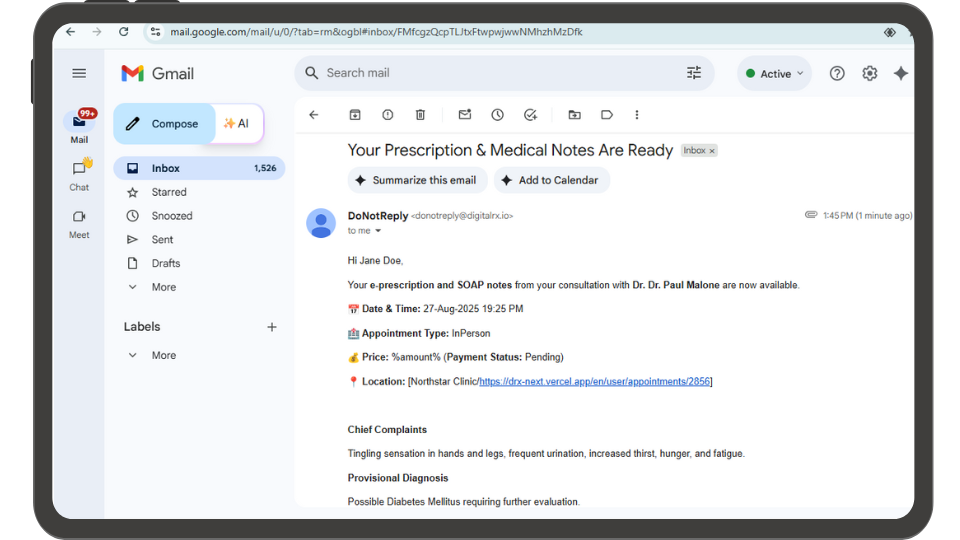Viewport: 960px width, 540px height.
Task: Open Gmail settings gear
Action: [870, 73]
